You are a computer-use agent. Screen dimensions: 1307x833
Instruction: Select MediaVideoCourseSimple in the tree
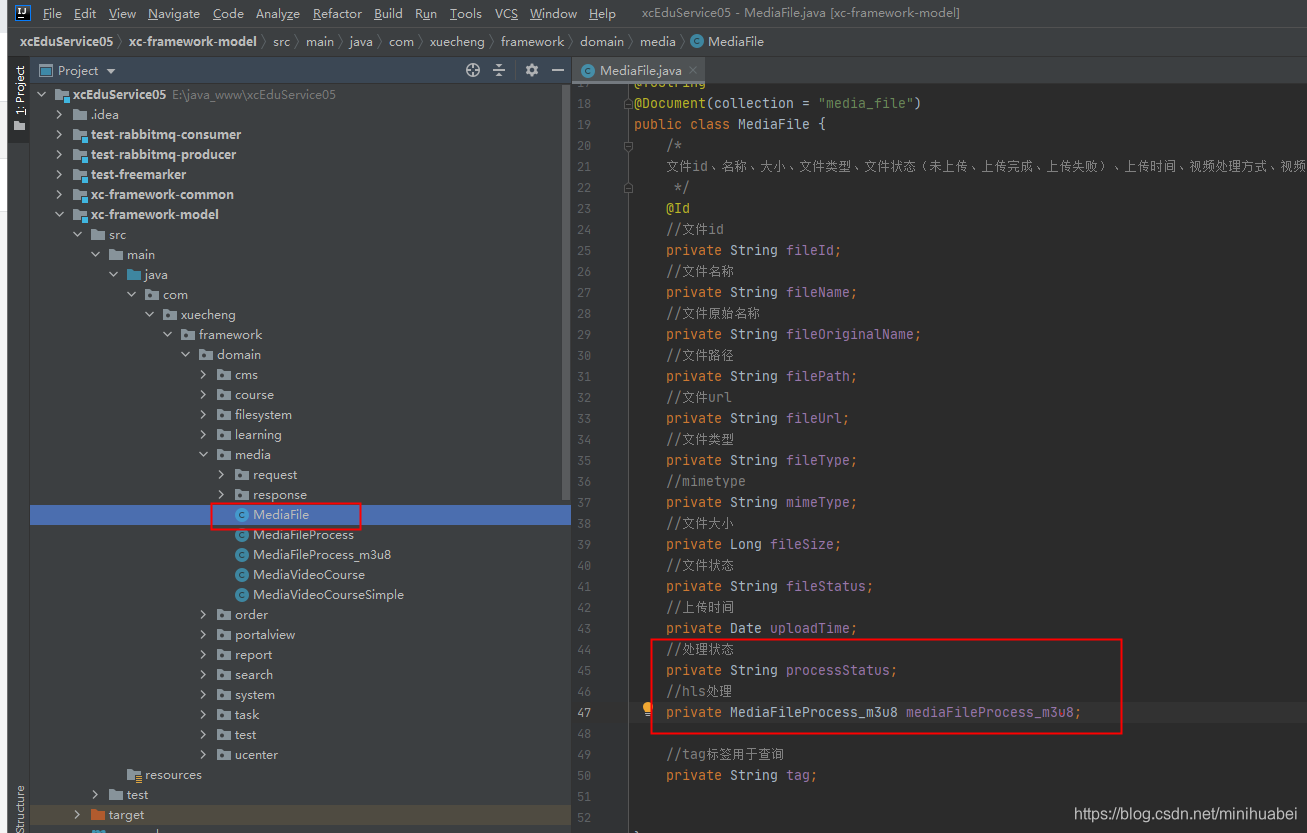328,595
